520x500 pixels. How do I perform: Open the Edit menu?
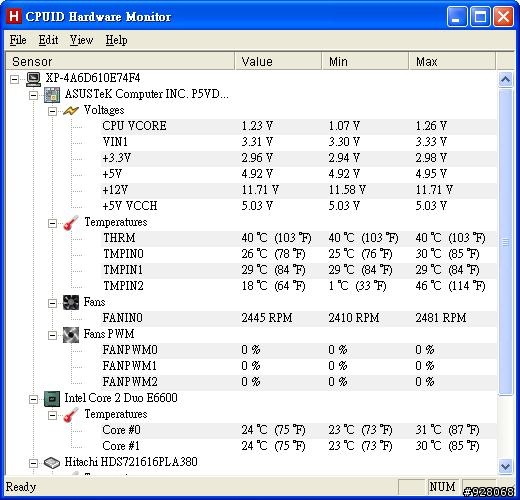point(48,40)
